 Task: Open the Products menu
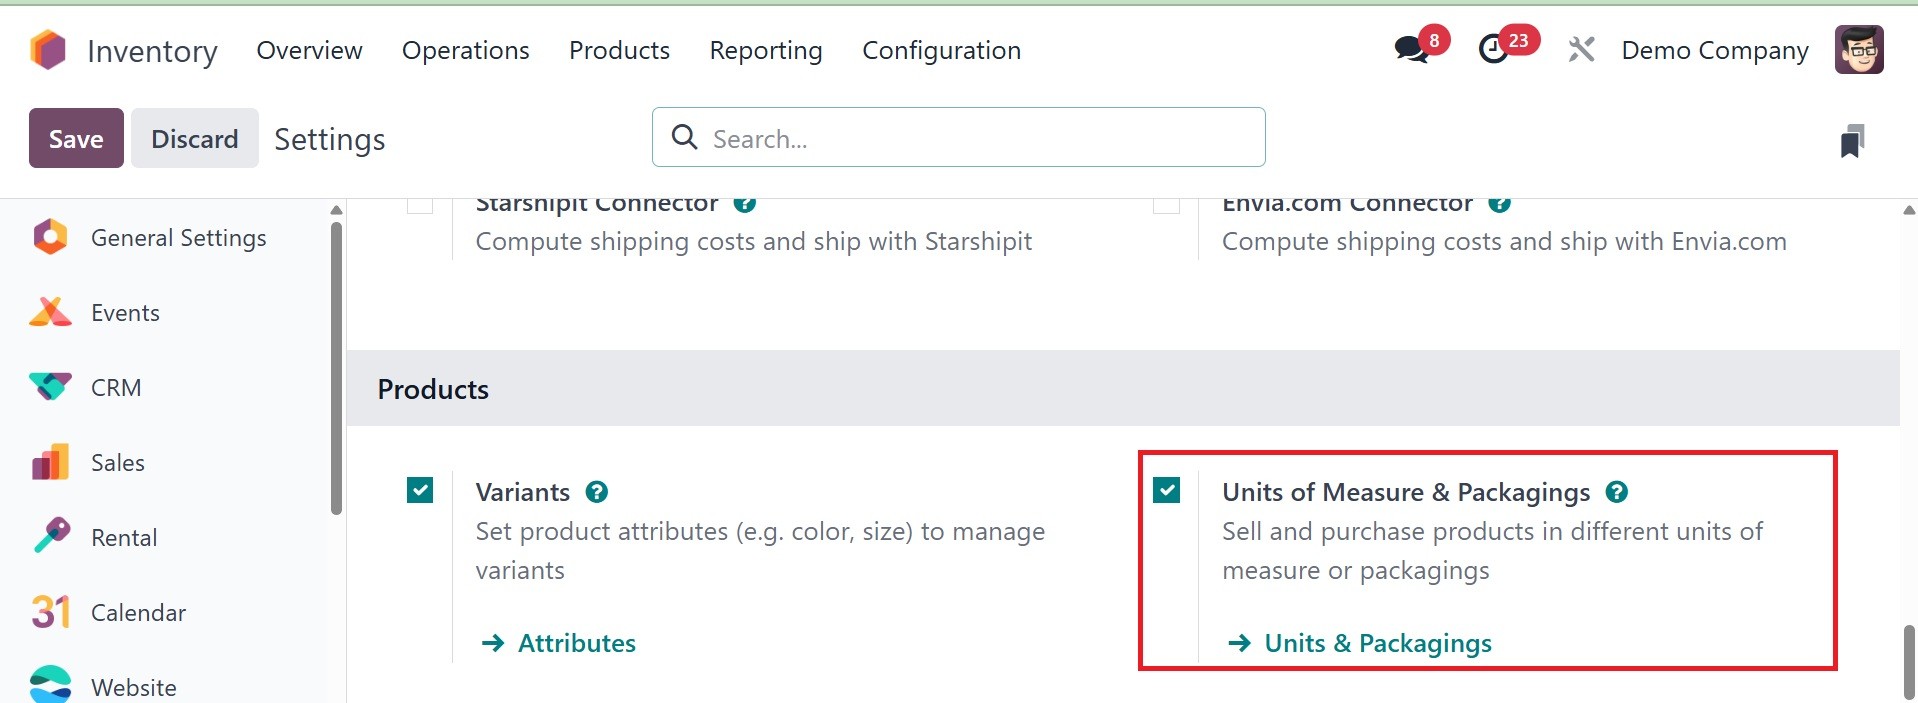click(x=619, y=51)
